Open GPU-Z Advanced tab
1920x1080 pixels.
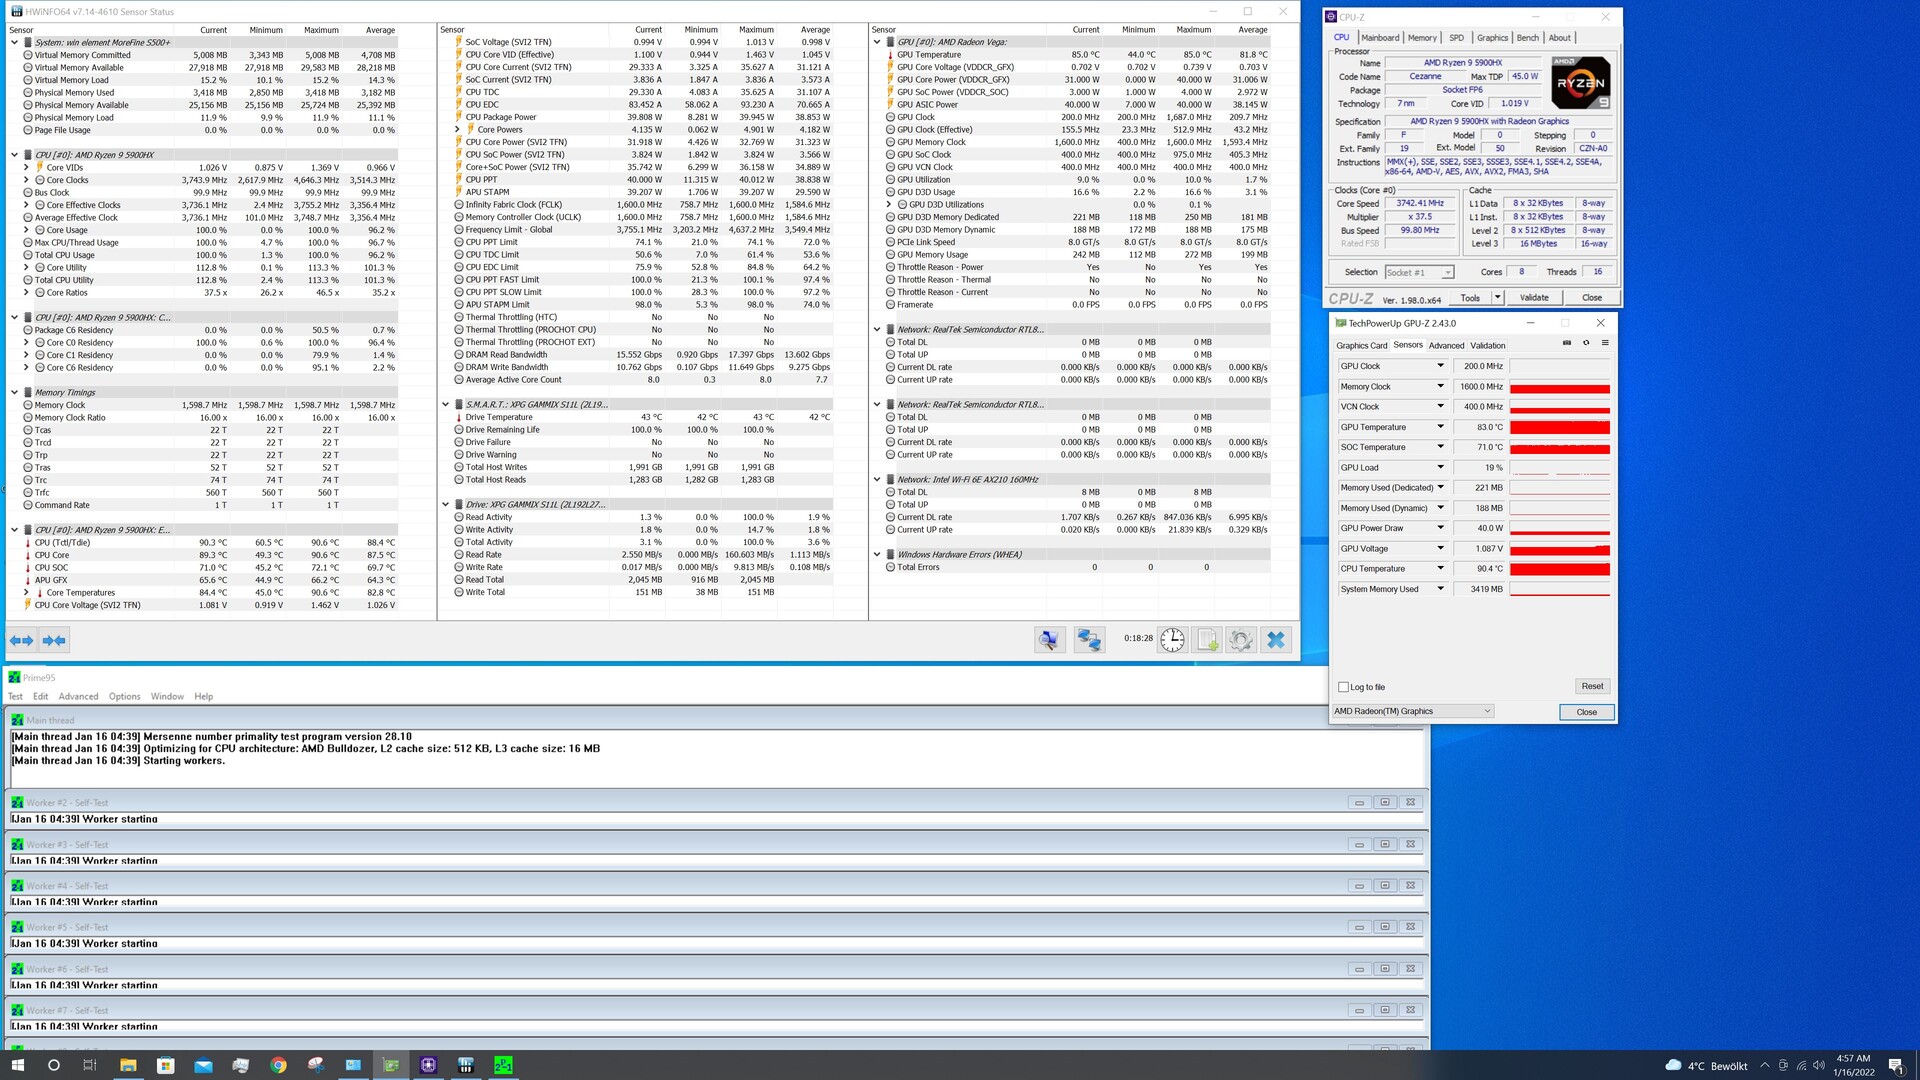point(1446,346)
